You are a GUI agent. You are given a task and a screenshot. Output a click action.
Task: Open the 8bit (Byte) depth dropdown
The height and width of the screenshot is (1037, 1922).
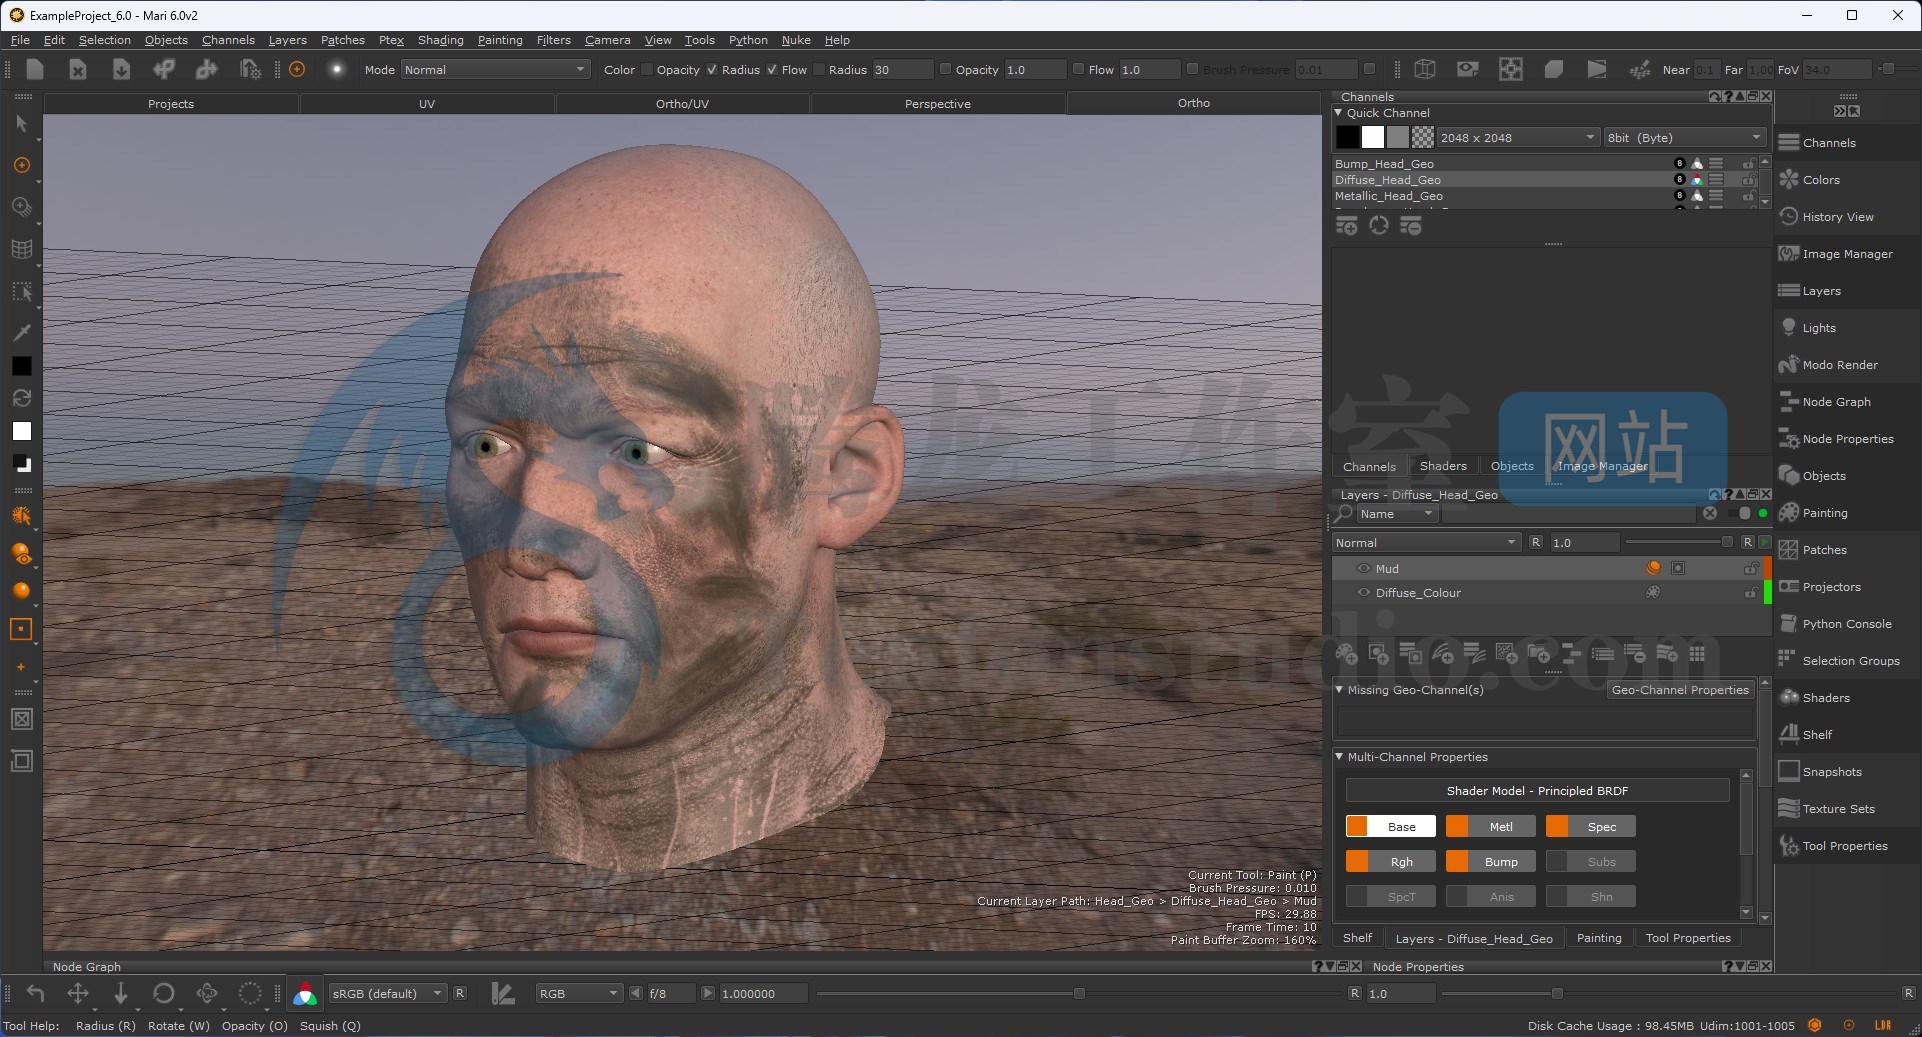[1685, 137]
